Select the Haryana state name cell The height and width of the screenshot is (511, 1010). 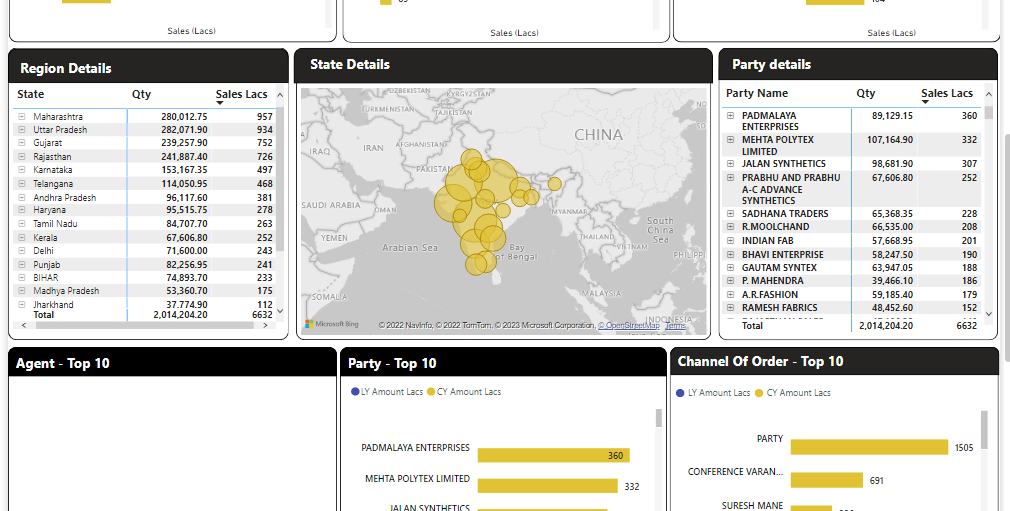pyautogui.click(x=50, y=210)
